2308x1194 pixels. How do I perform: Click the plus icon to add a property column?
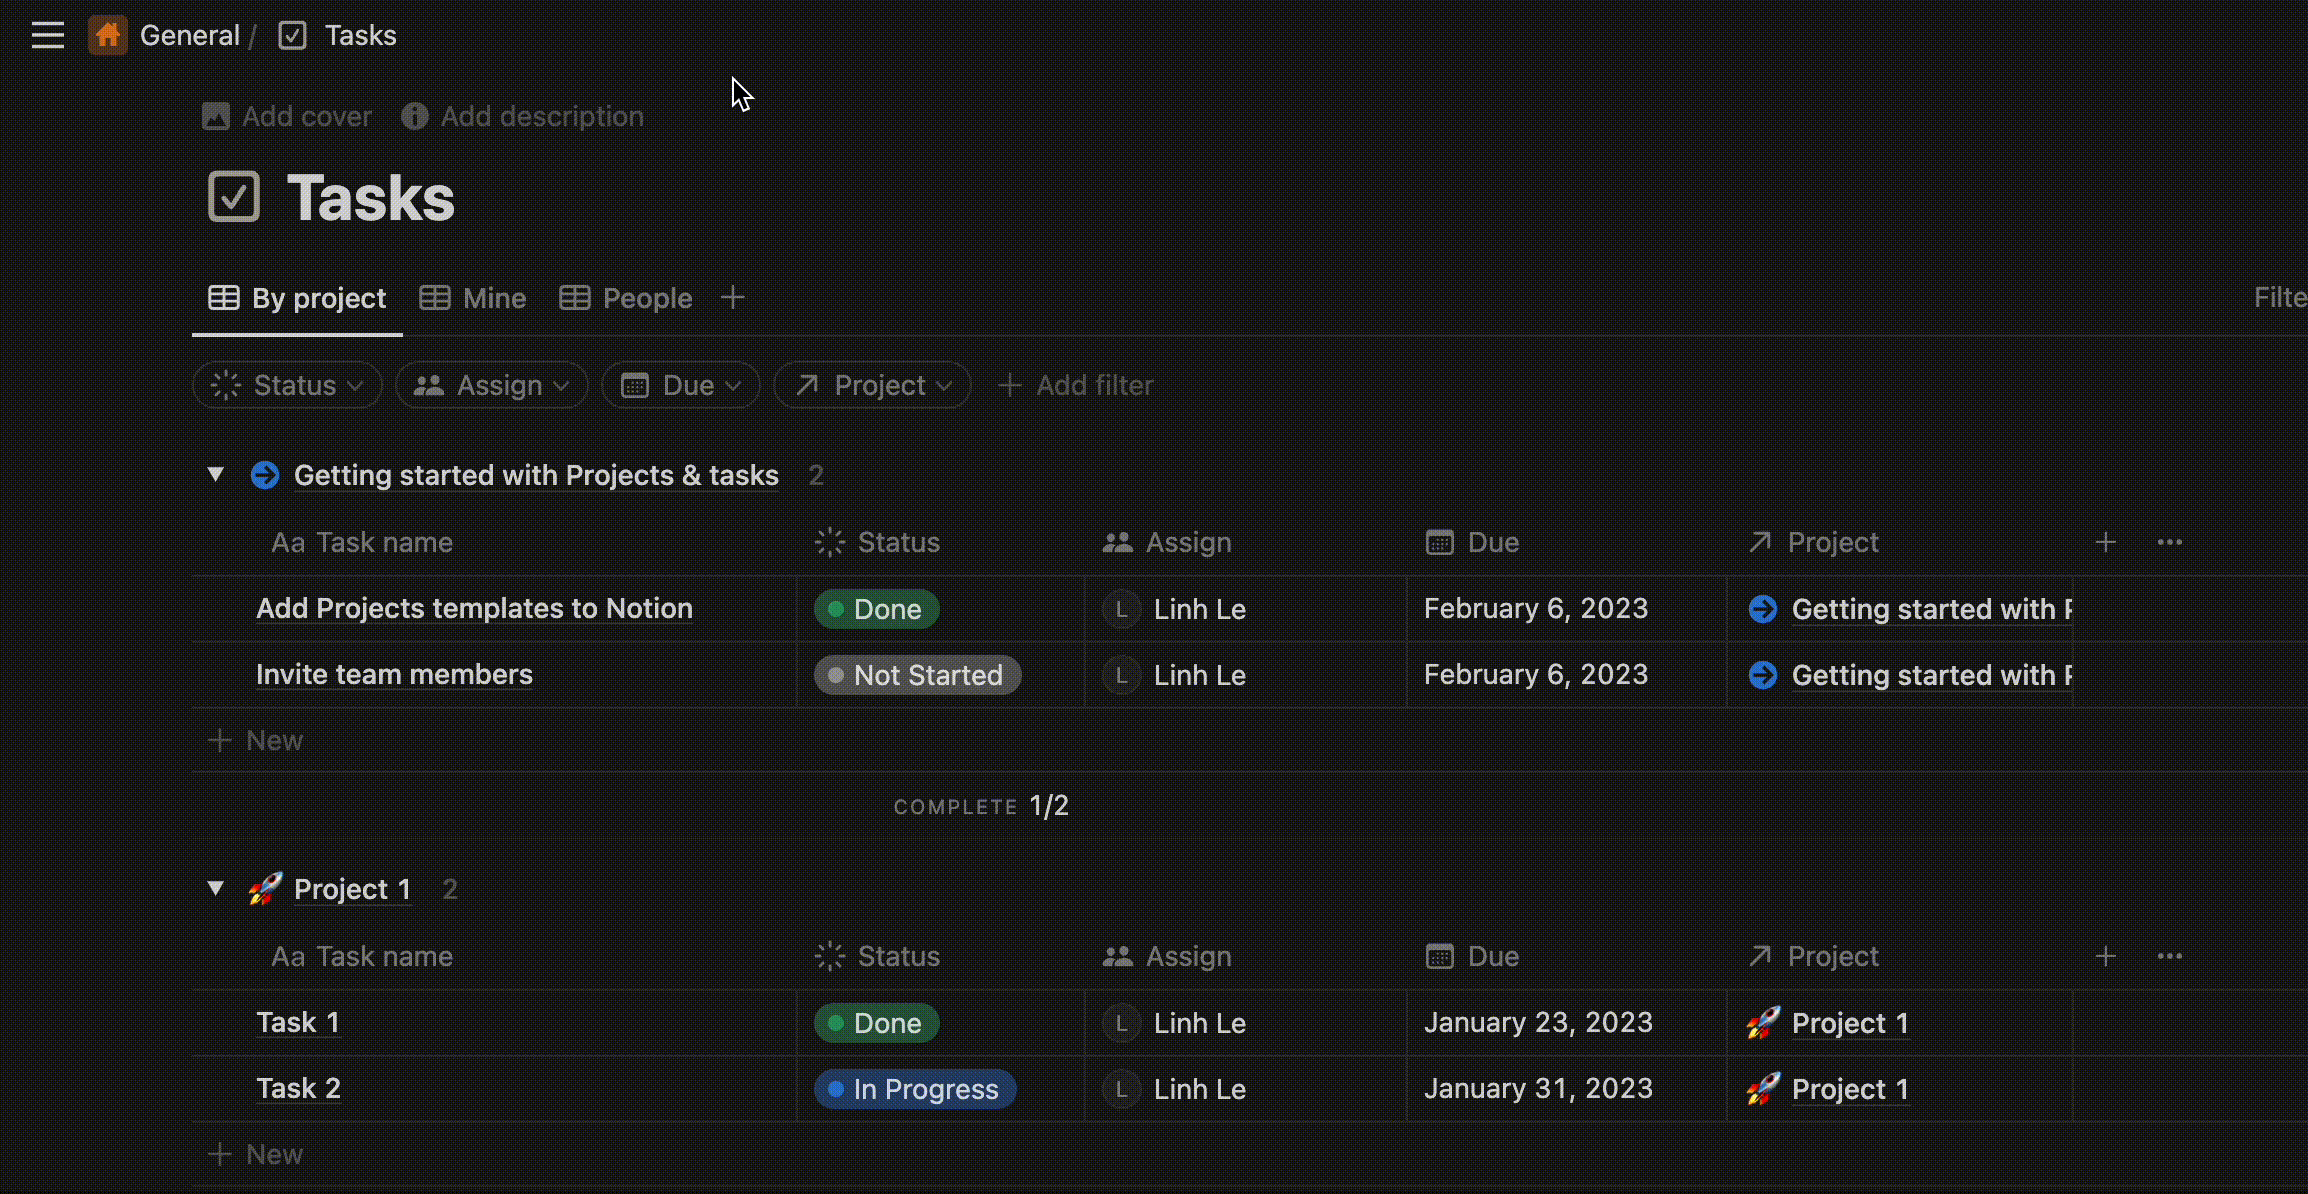2105,542
